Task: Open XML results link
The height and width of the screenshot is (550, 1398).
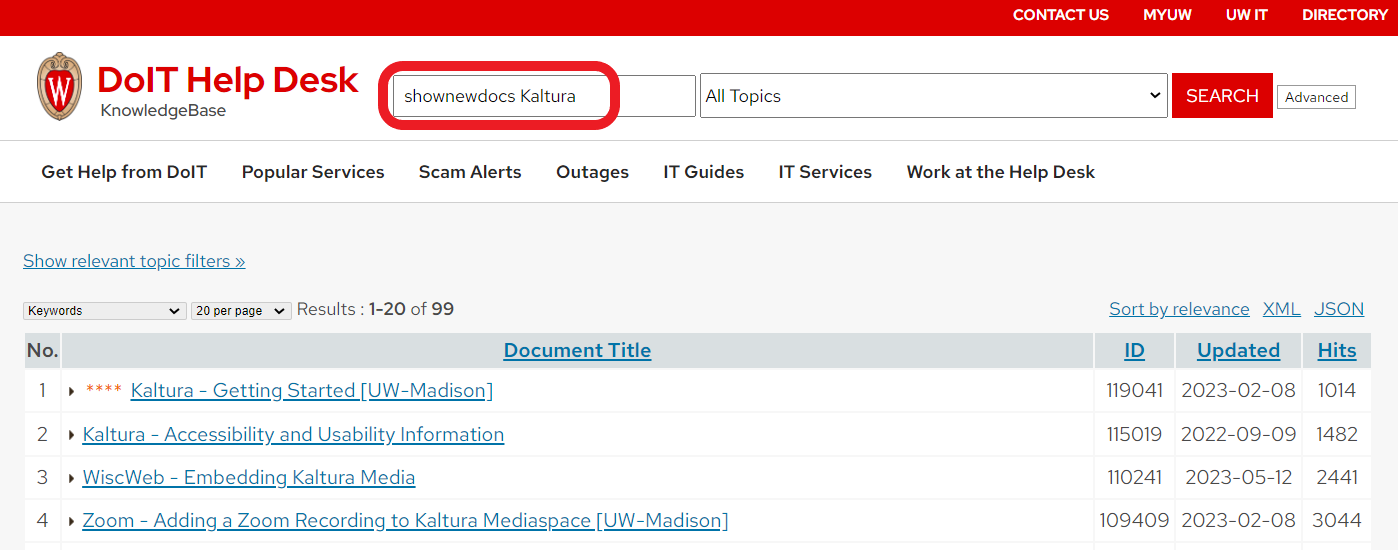Action: (1282, 309)
